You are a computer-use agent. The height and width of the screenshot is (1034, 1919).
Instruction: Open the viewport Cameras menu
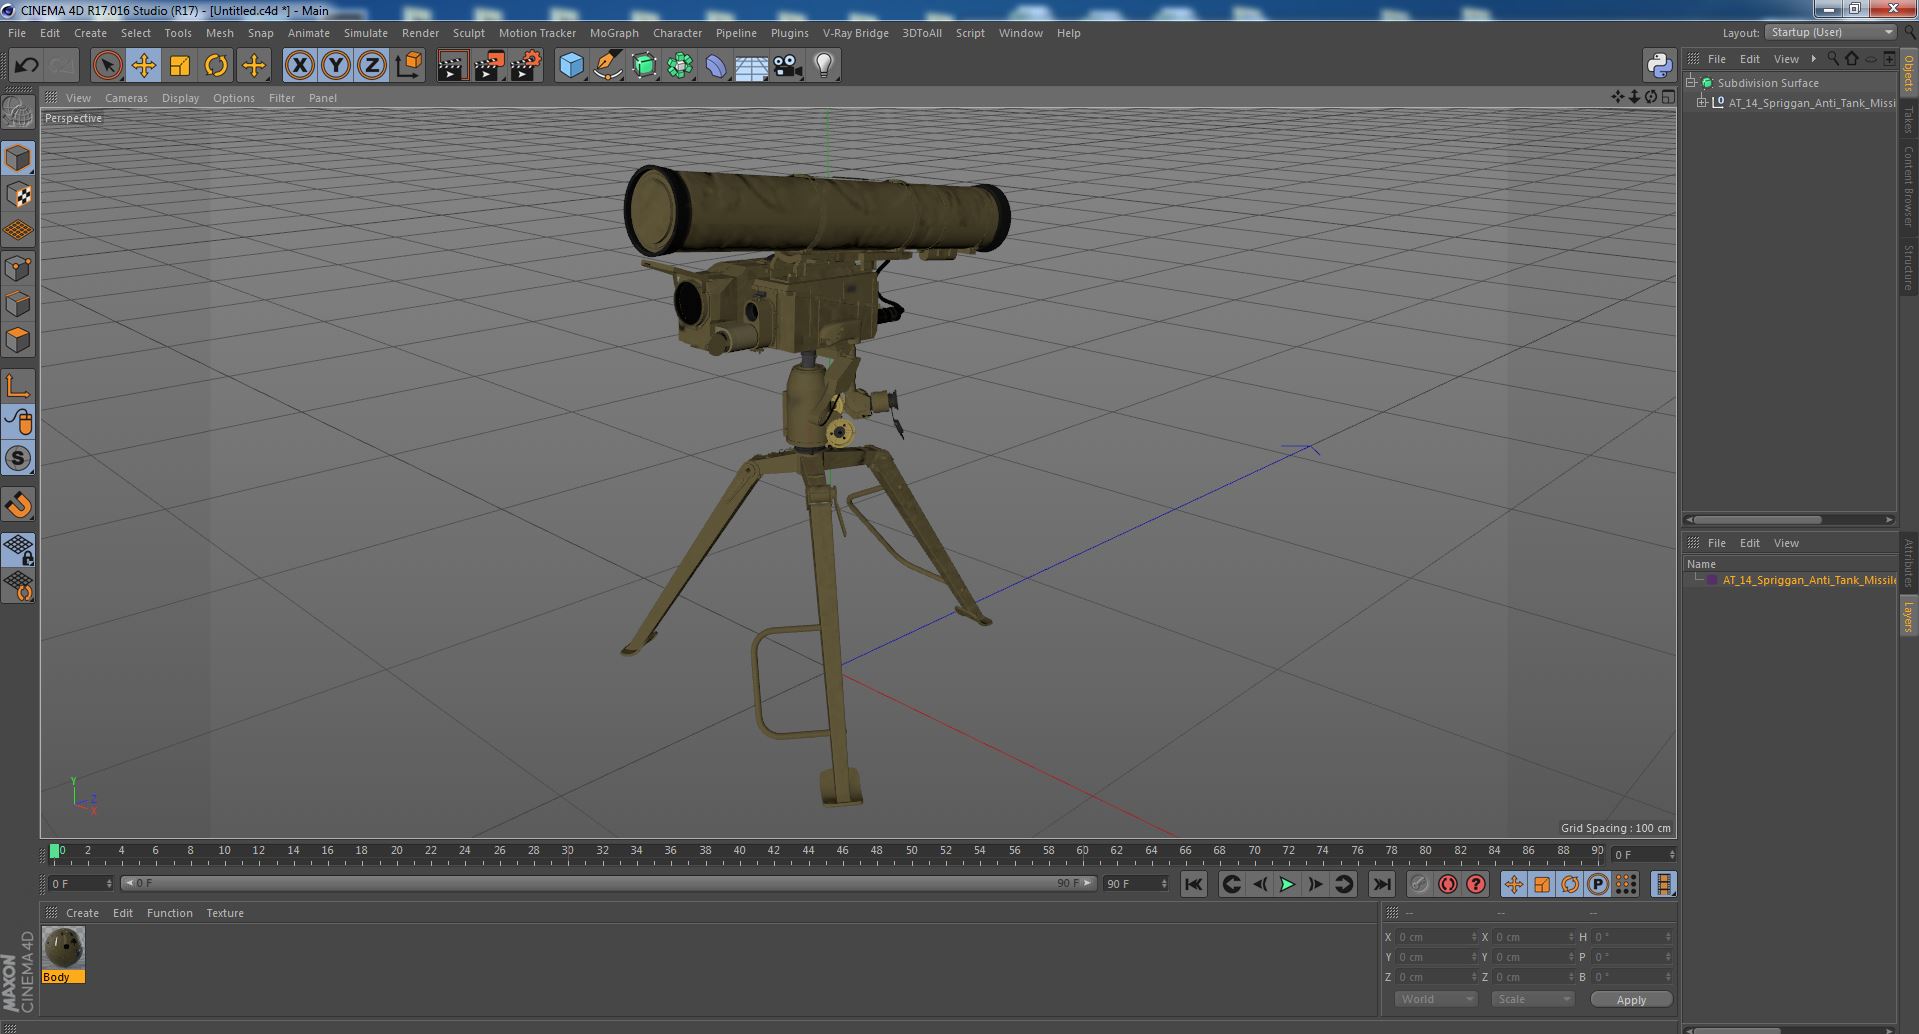pyautogui.click(x=126, y=98)
